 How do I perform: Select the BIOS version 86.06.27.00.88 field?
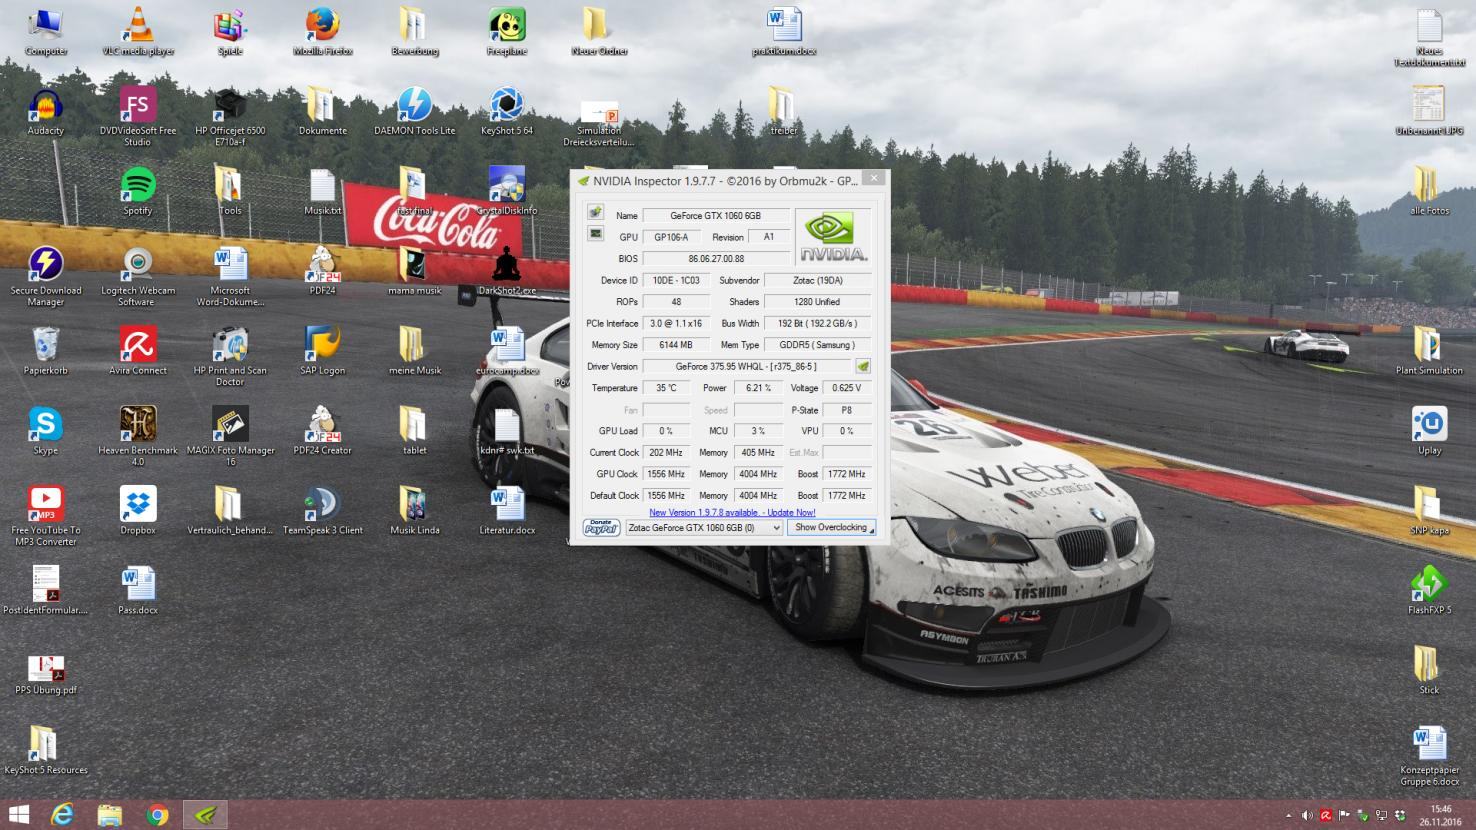tap(715, 258)
